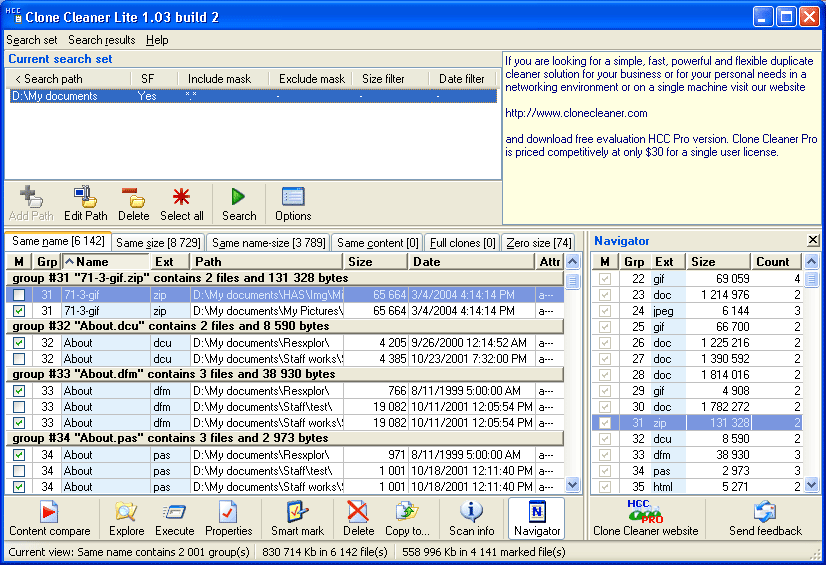Click the Path column header in the results list
Image resolution: width=826 pixels, height=565 pixels.
[266, 262]
